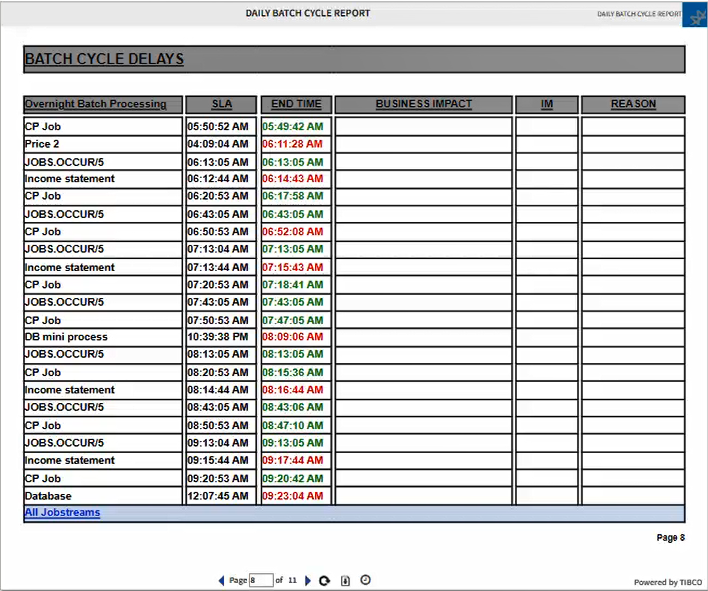Click the 06:52:08 AM end time
This screenshot has height=591, width=708.
[293, 232]
